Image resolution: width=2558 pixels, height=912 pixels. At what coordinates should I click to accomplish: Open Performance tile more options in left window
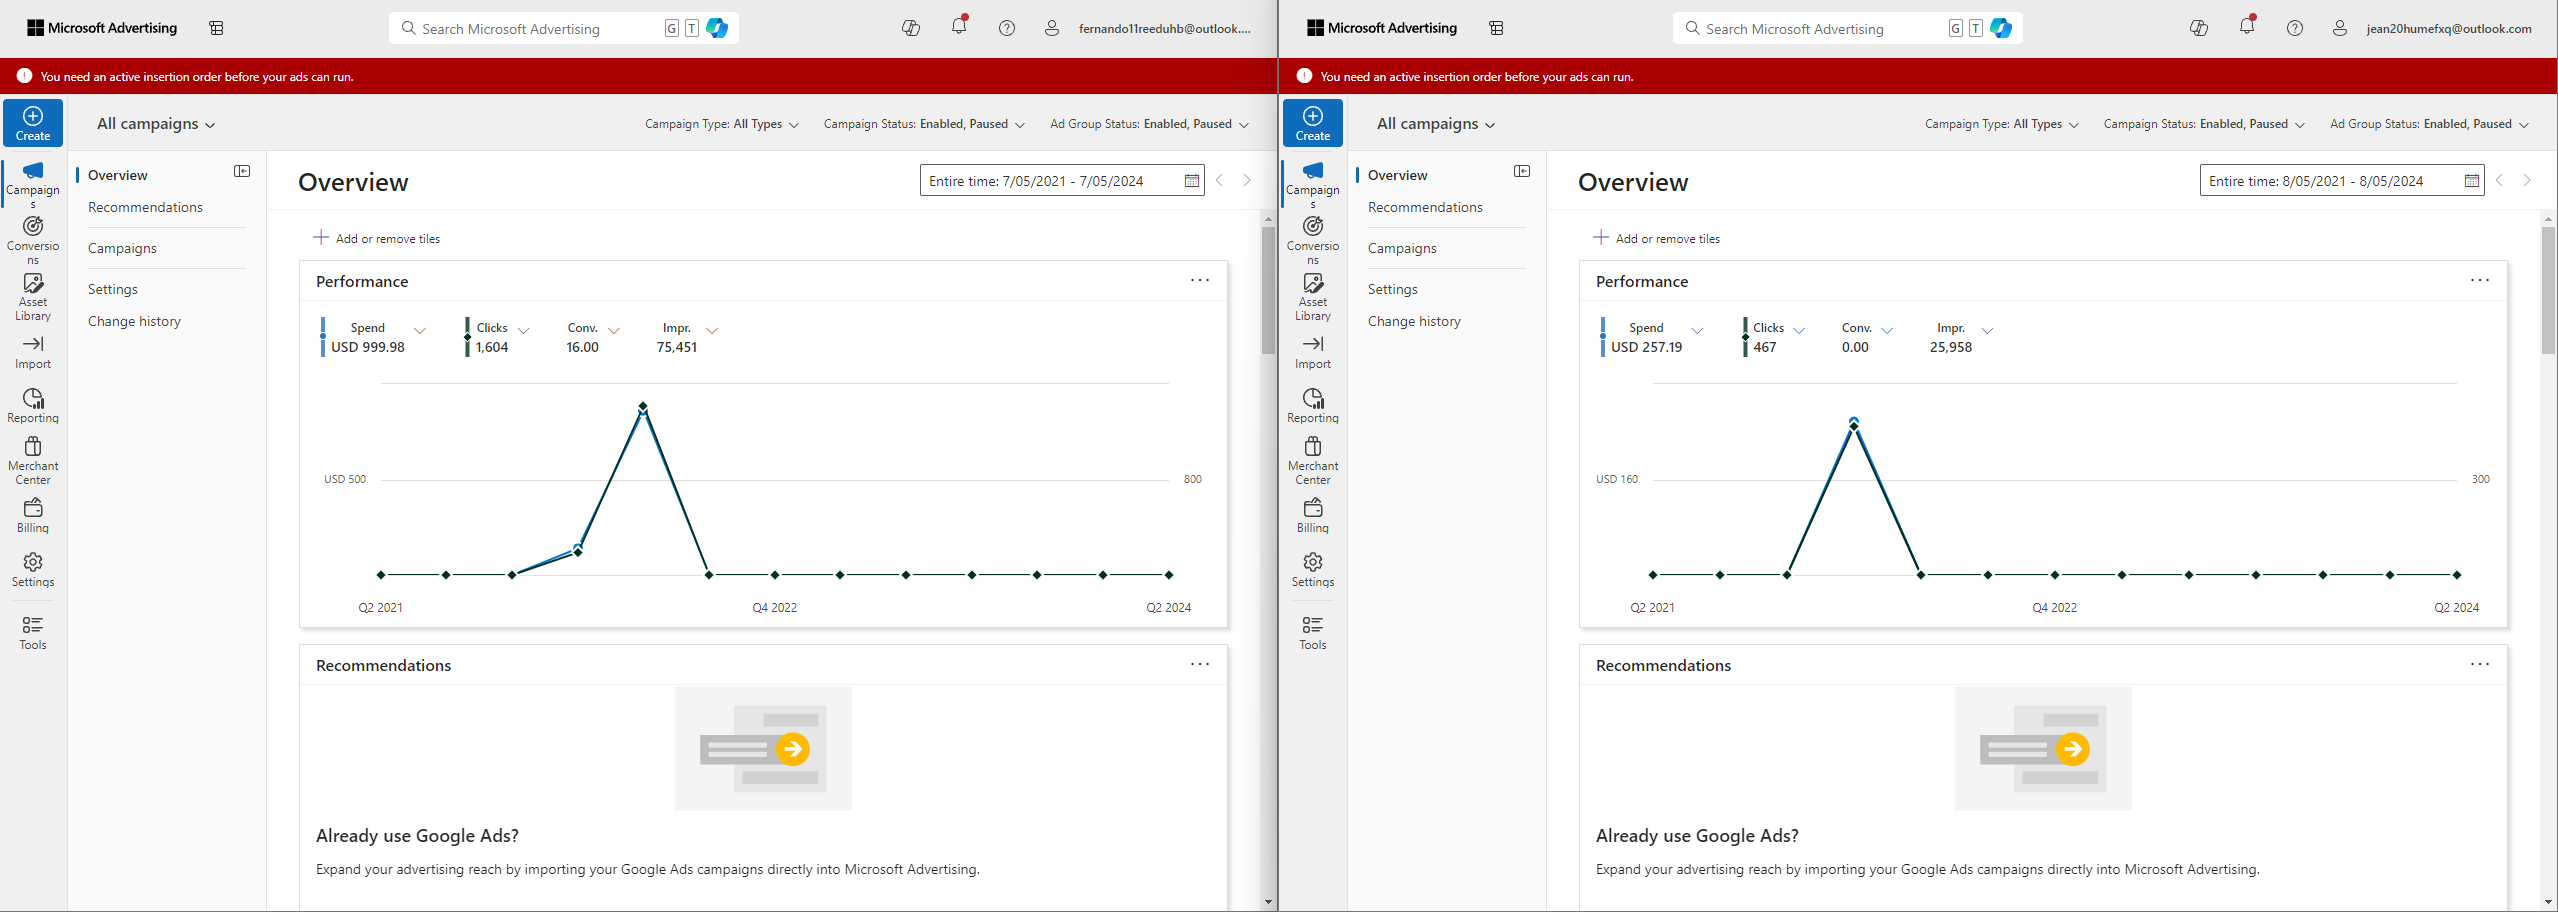(1200, 280)
